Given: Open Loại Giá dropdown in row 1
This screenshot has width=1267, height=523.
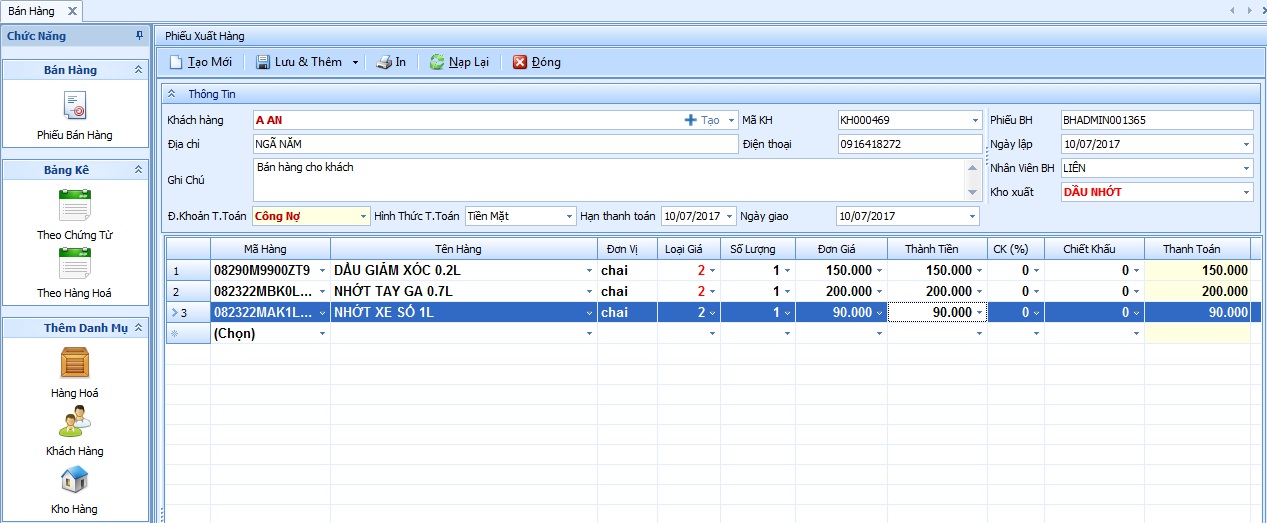Looking at the screenshot, I should [x=712, y=270].
